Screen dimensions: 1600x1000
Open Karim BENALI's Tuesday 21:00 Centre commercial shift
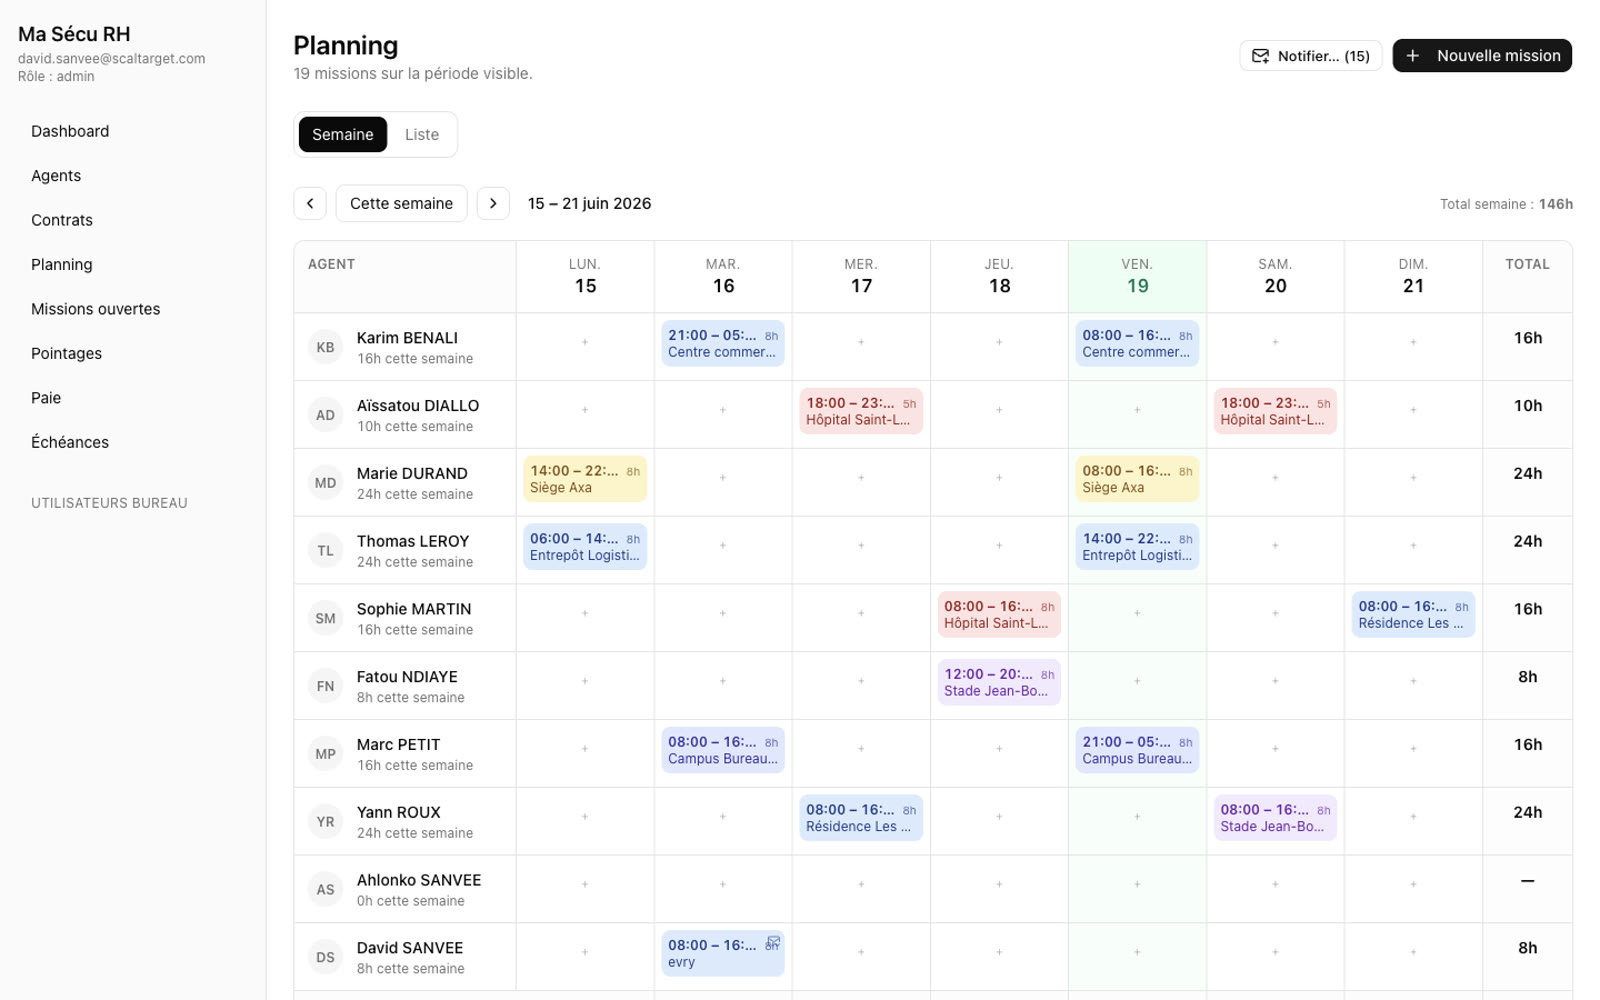tap(723, 343)
